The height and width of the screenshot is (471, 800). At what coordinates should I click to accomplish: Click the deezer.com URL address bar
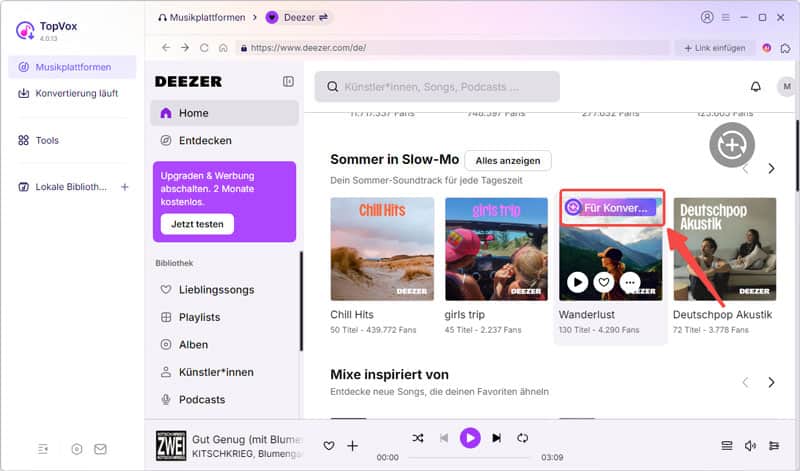453,47
